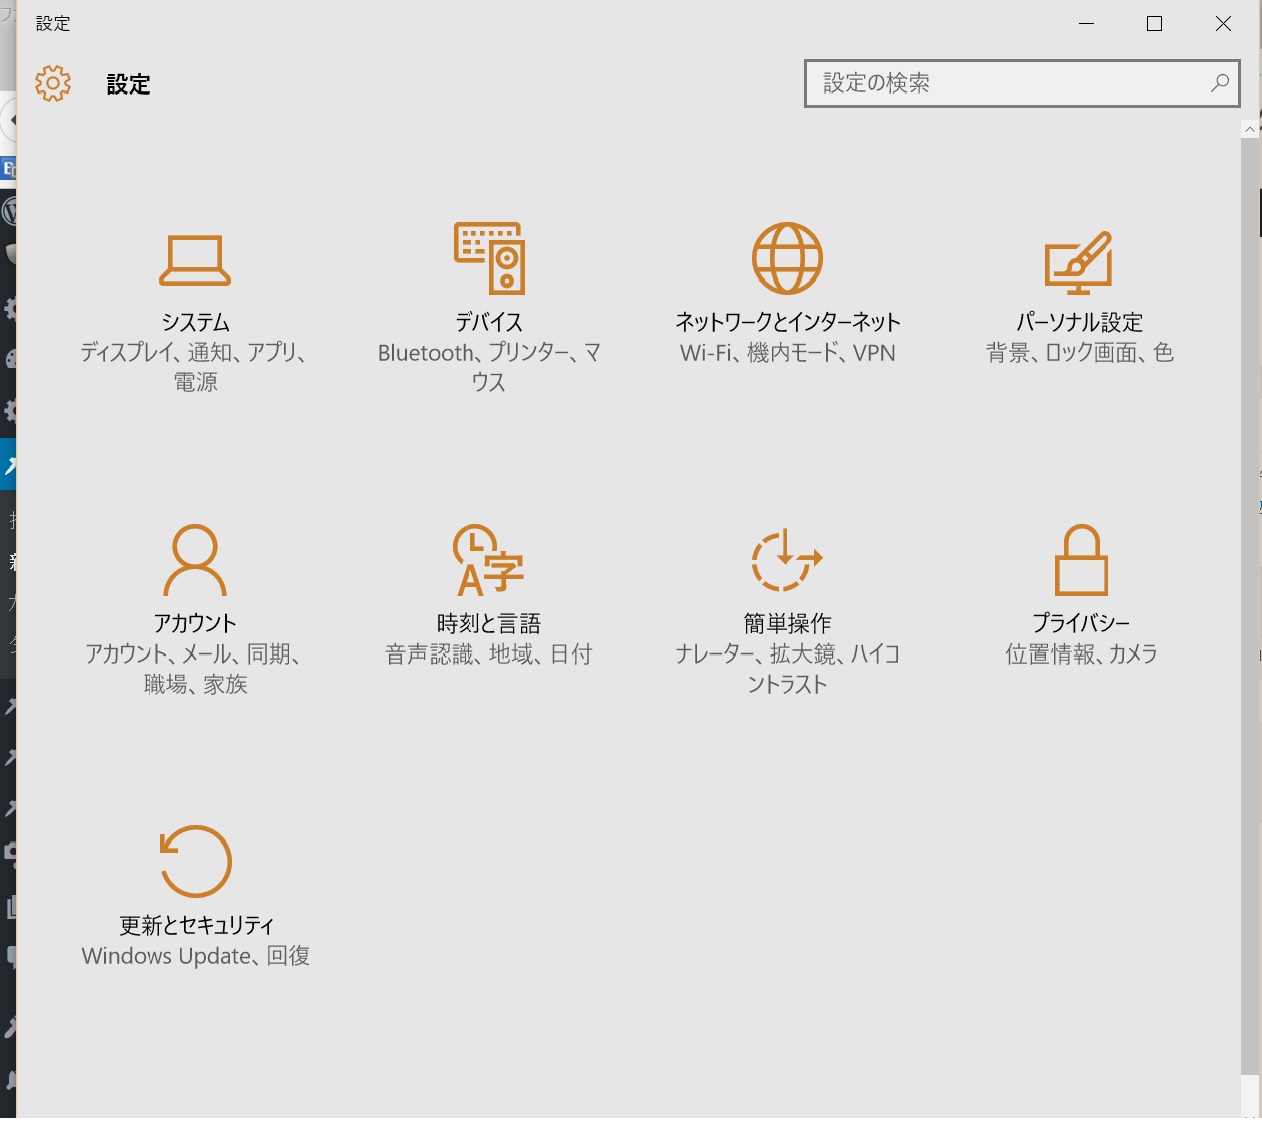This screenshot has width=1262, height=1122.
Task: Click the text 位置情報、カメラ
Action: pos(1081,654)
